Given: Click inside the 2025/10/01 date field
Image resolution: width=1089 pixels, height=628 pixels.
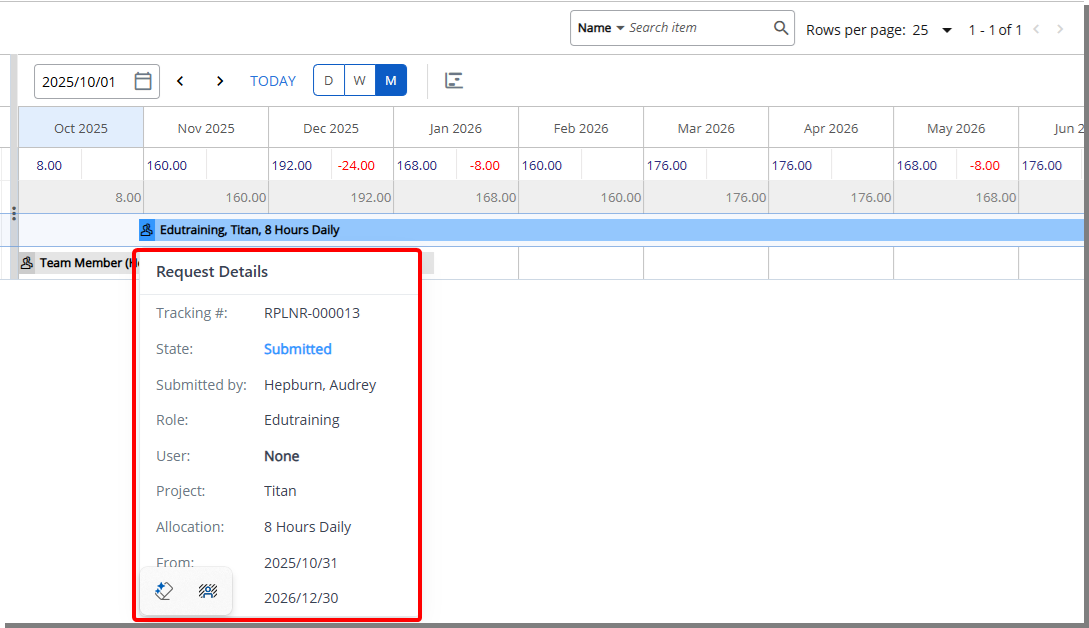Looking at the screenshot, I should click(80, 80).
